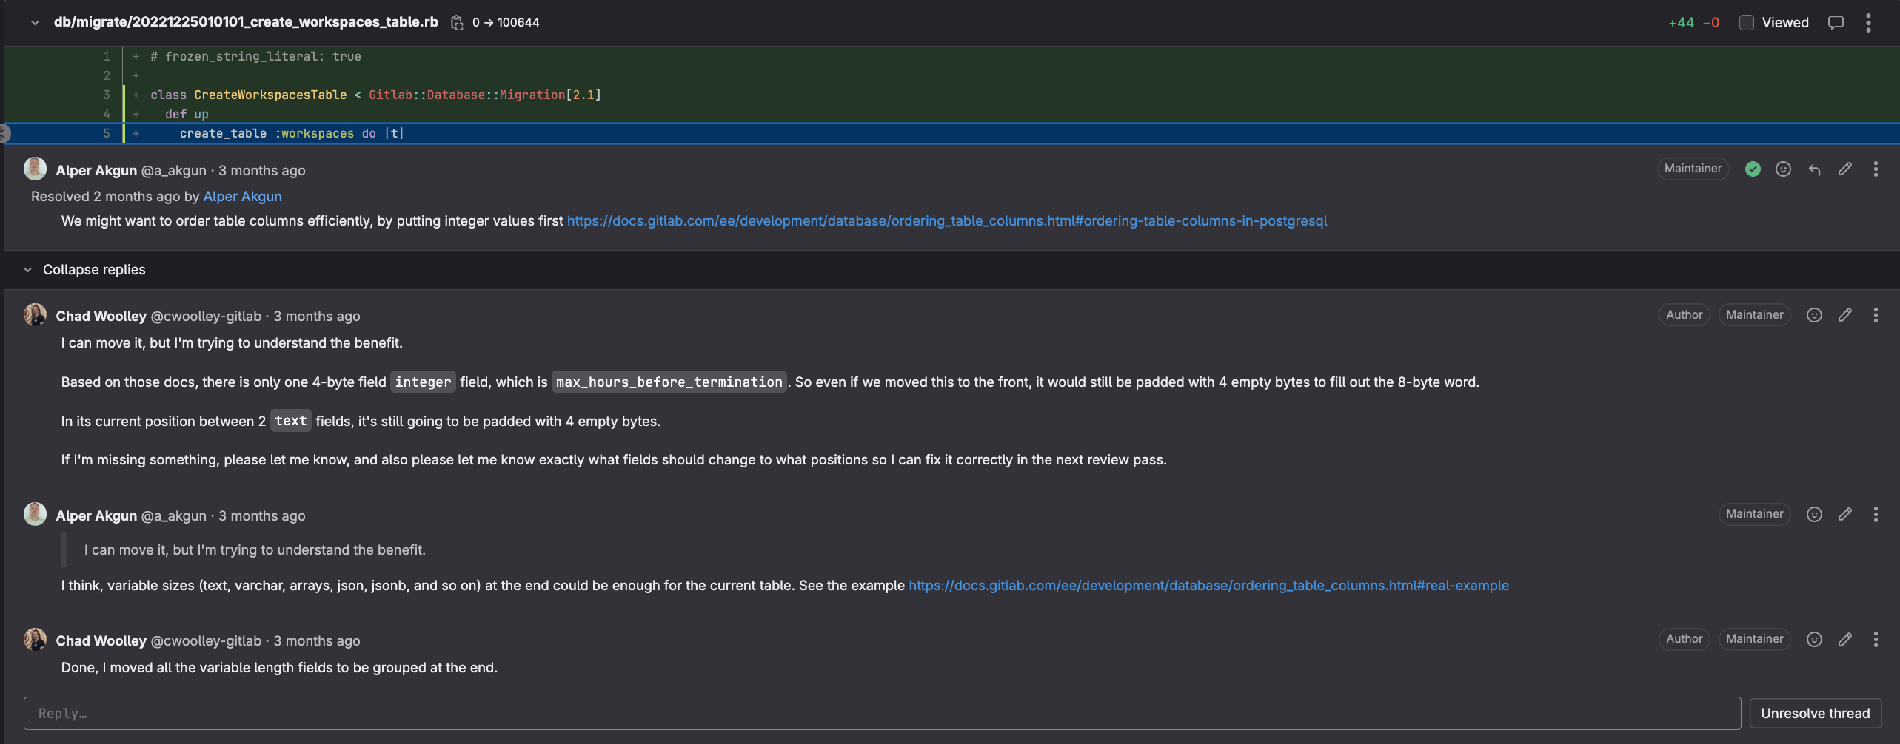Open more actions on Alper's quoted reply

(x=1875, y=515)
